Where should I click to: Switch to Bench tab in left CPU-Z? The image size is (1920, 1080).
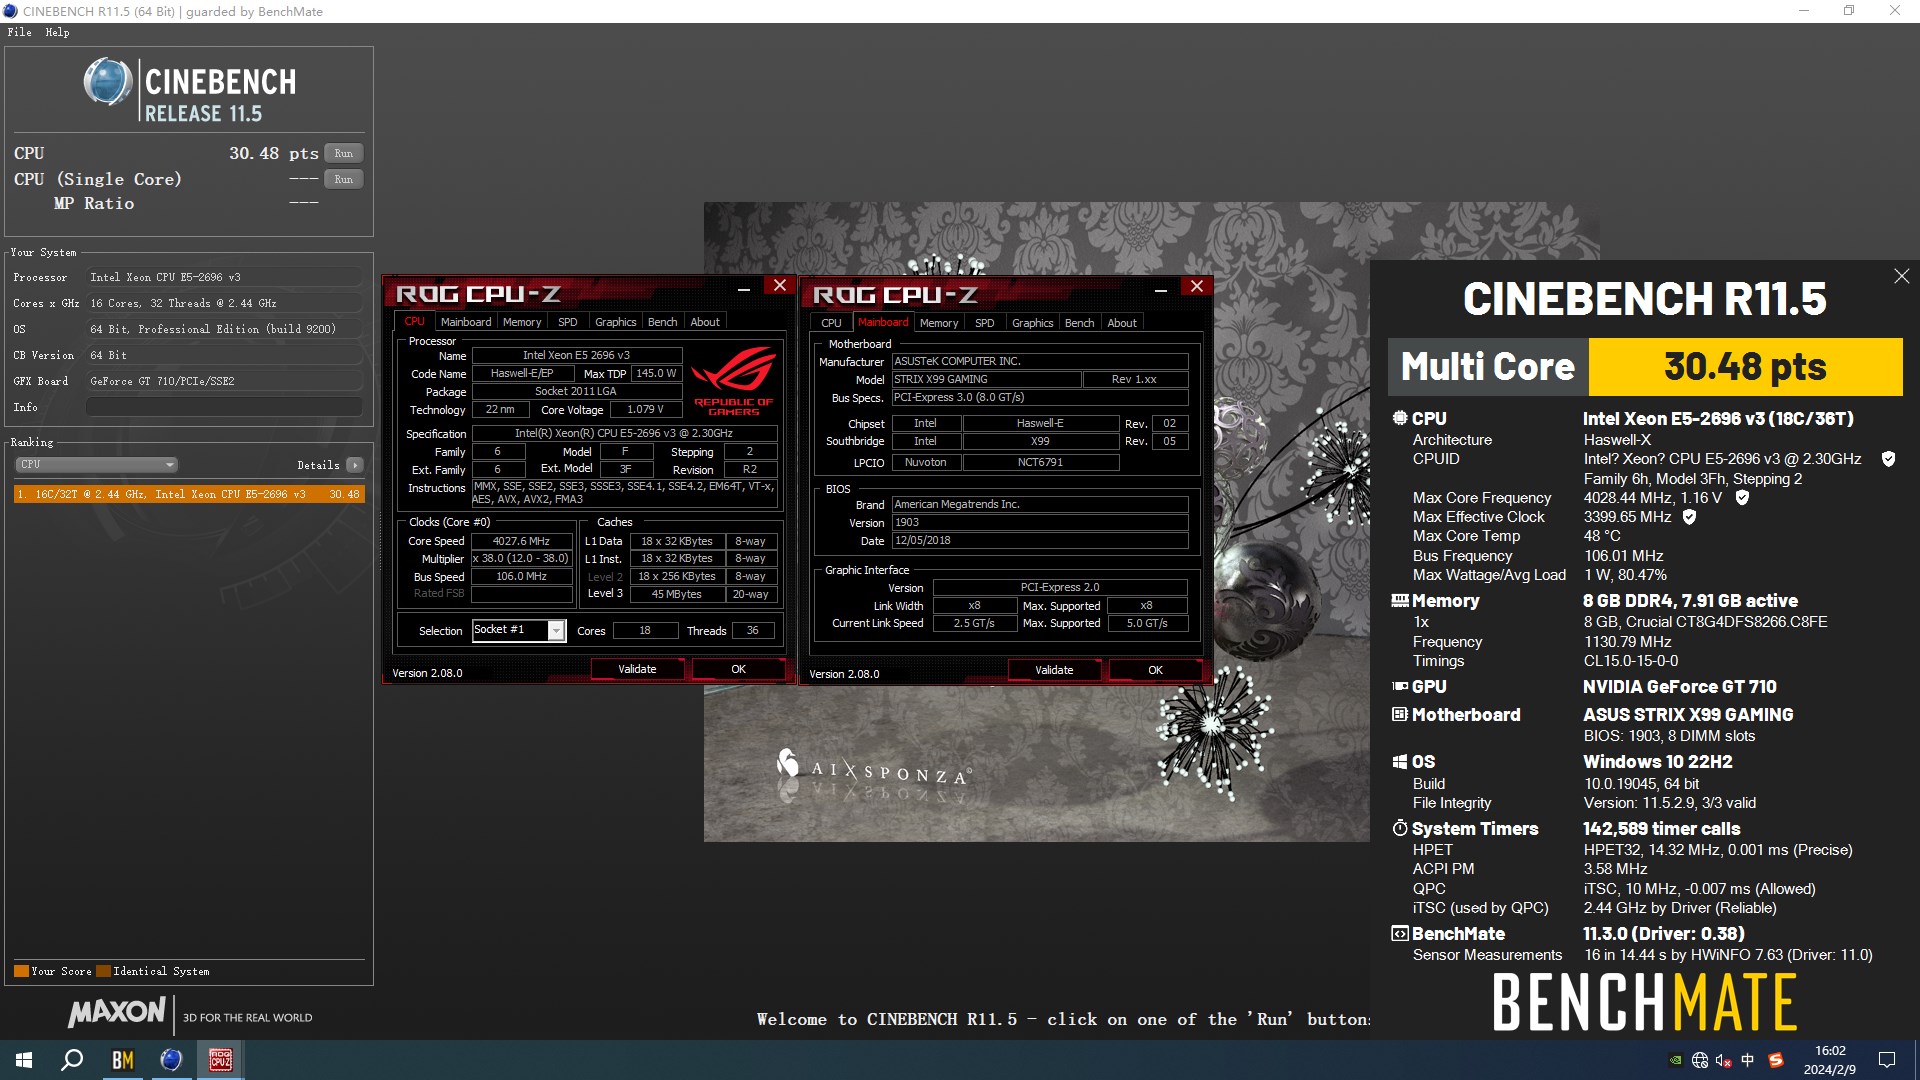(x=662, y=322)
